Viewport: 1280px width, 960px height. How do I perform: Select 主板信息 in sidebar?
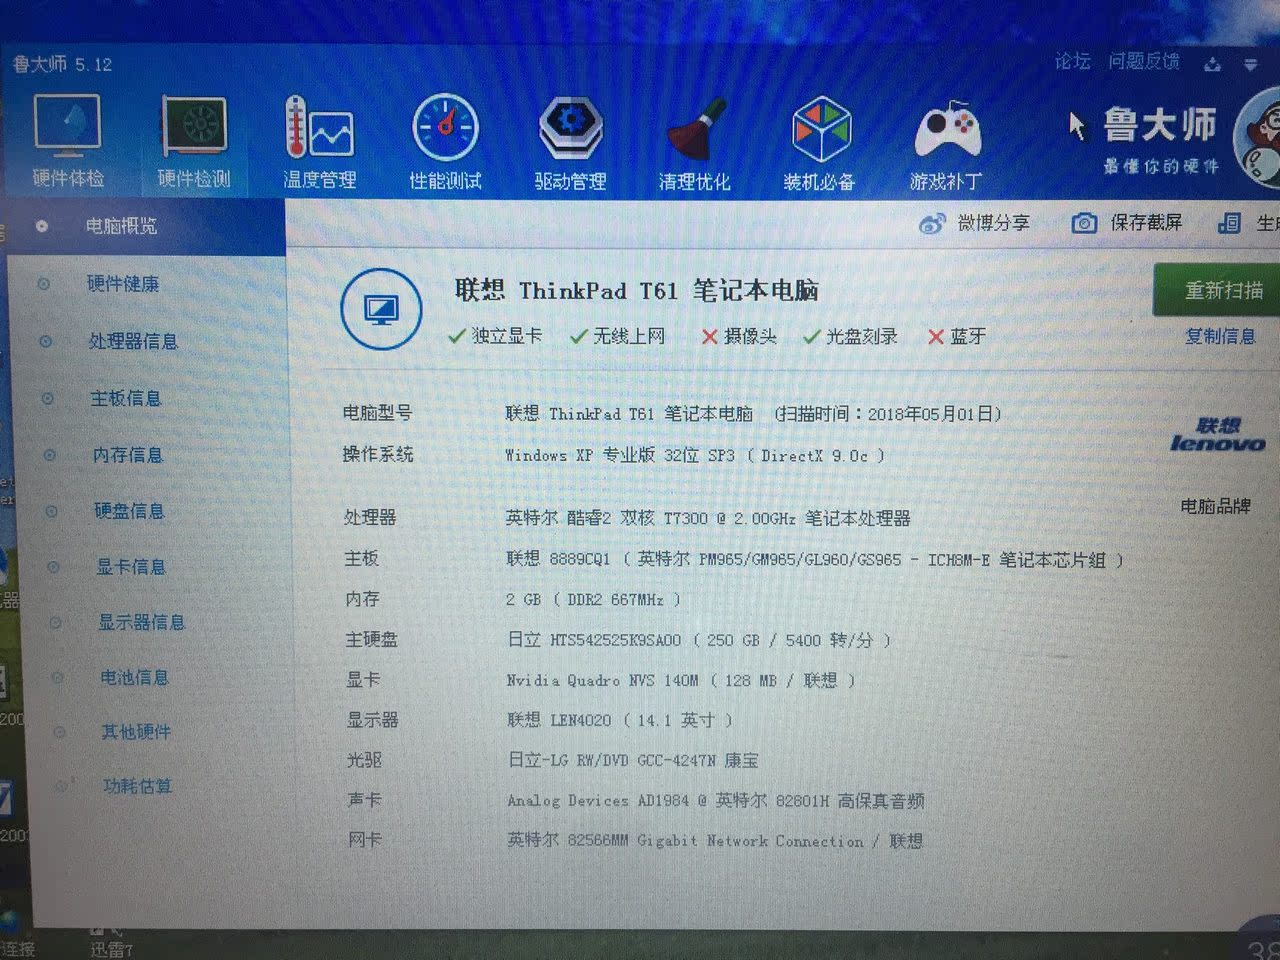pyautogui.click(x=126, y=398)
